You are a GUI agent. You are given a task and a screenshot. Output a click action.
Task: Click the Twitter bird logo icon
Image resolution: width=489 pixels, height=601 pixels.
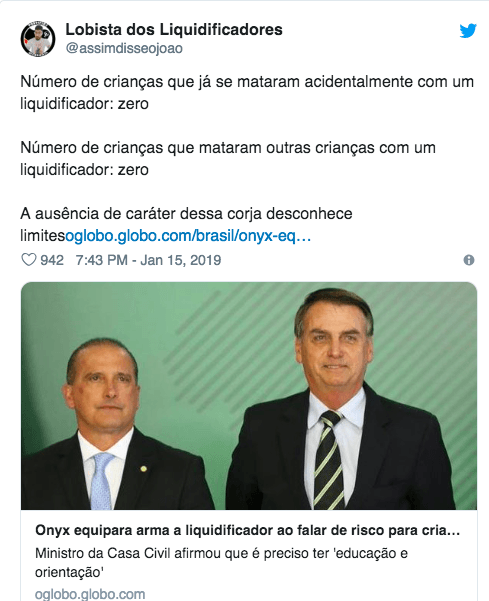pyautogui.click(x=468, y=31)
